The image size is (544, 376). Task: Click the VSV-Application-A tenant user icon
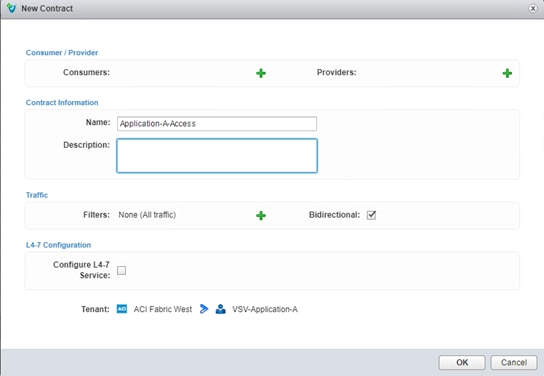tap(221, 309)
